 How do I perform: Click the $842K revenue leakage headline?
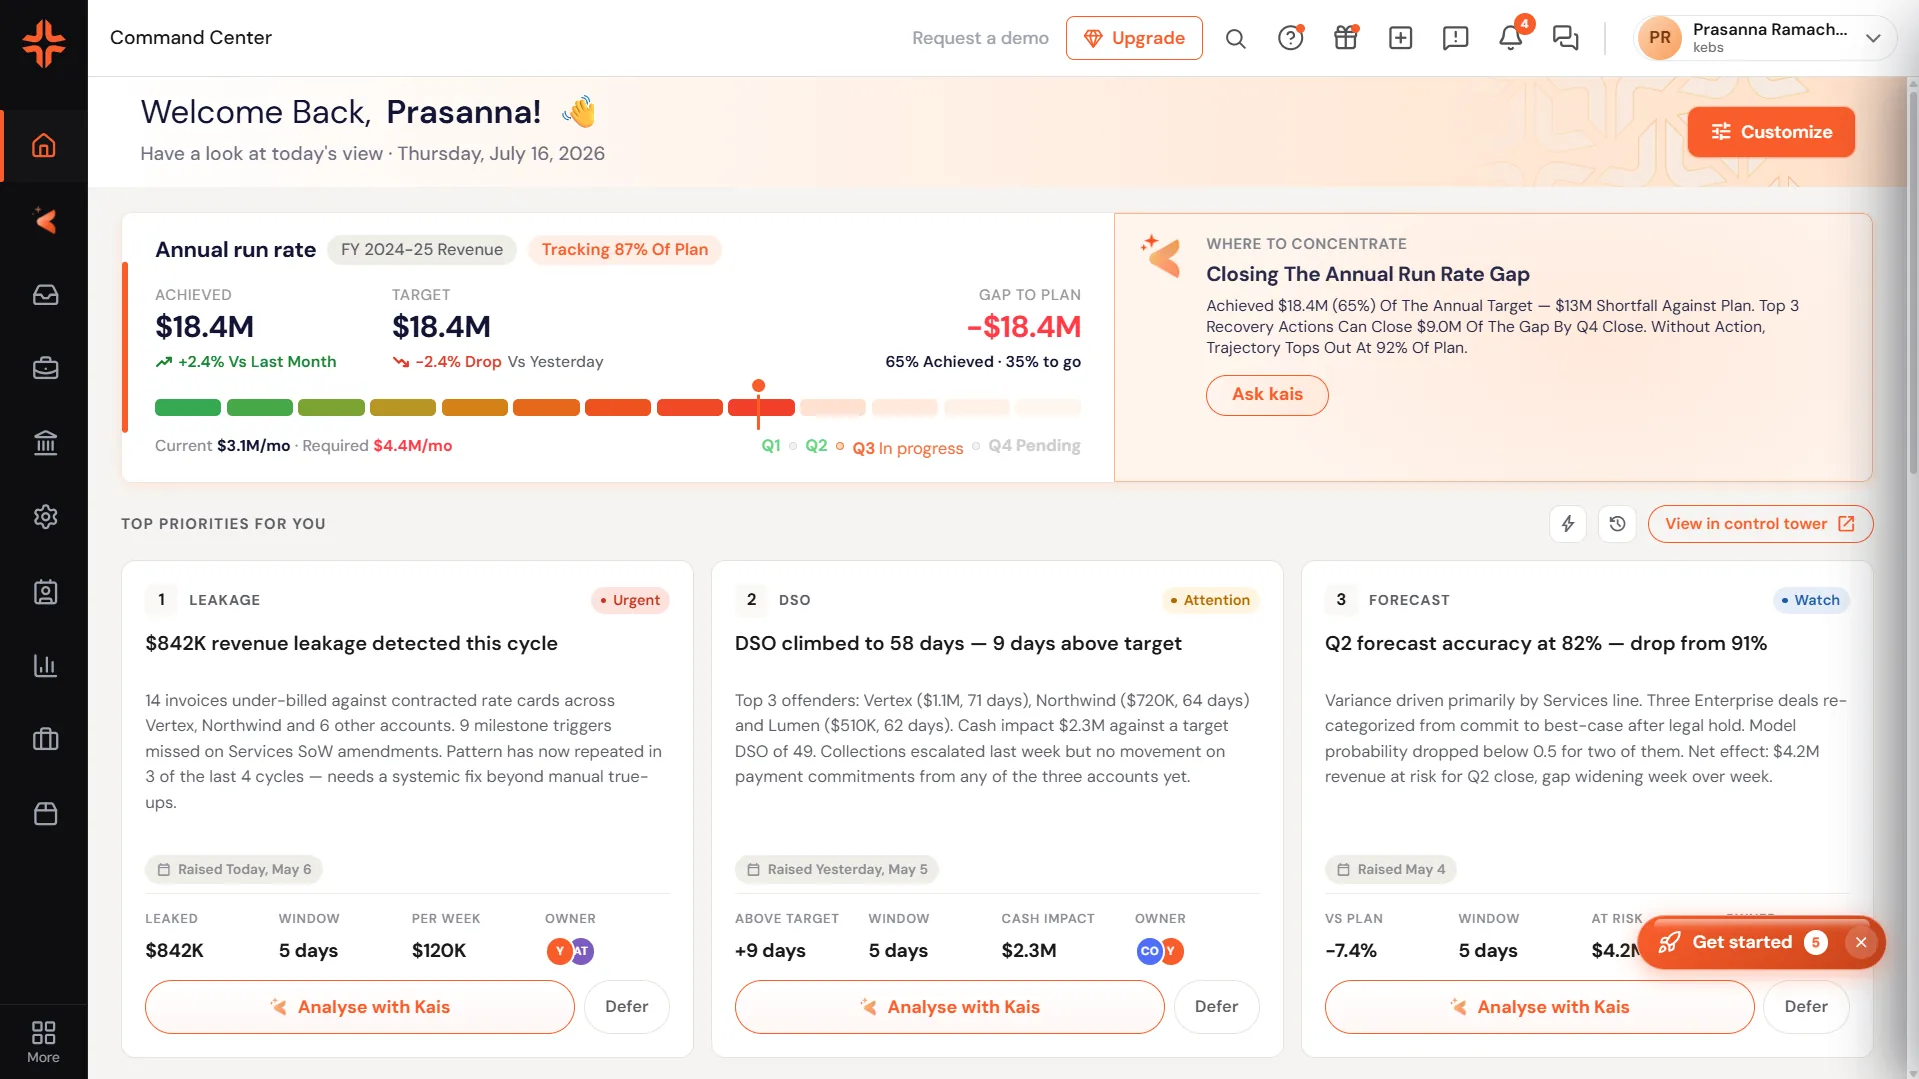tap(351, 644)
